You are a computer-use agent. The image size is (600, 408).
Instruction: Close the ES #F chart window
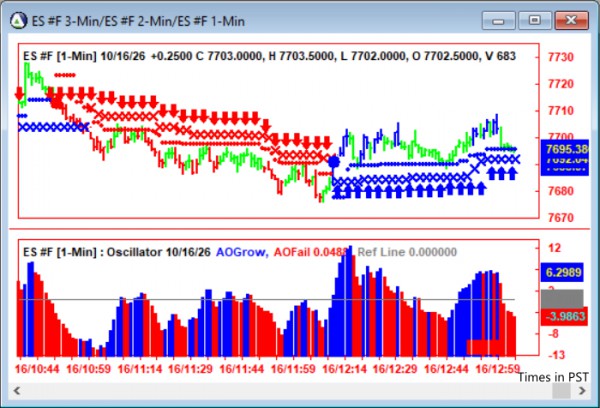[x=571, y=20]
